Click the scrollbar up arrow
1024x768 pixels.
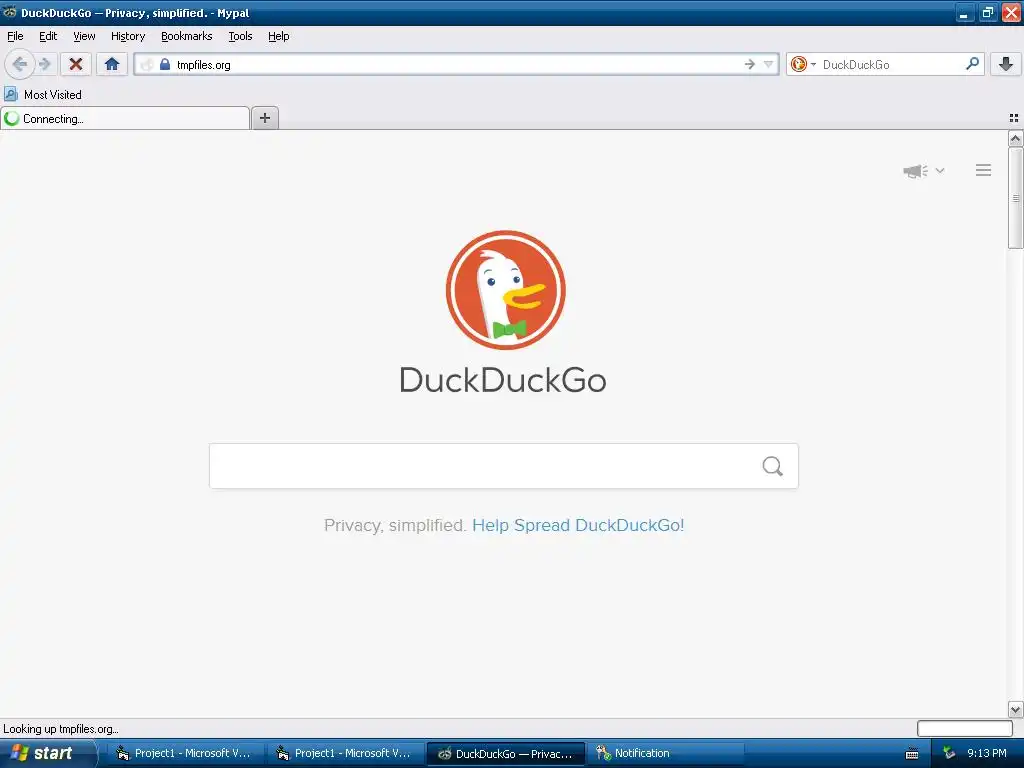[1015, 138]
